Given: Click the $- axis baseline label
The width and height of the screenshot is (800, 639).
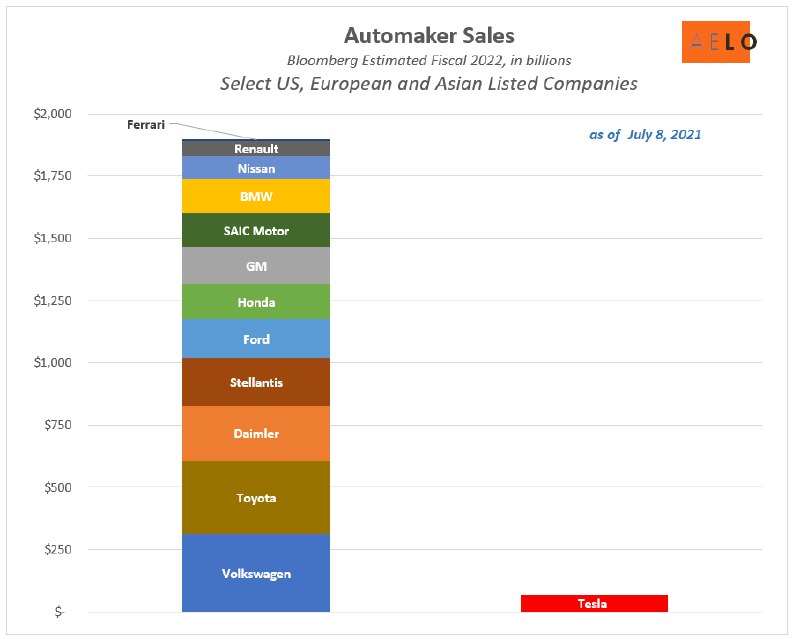Looking at the screenshot, I should click(x=60, y=611).
